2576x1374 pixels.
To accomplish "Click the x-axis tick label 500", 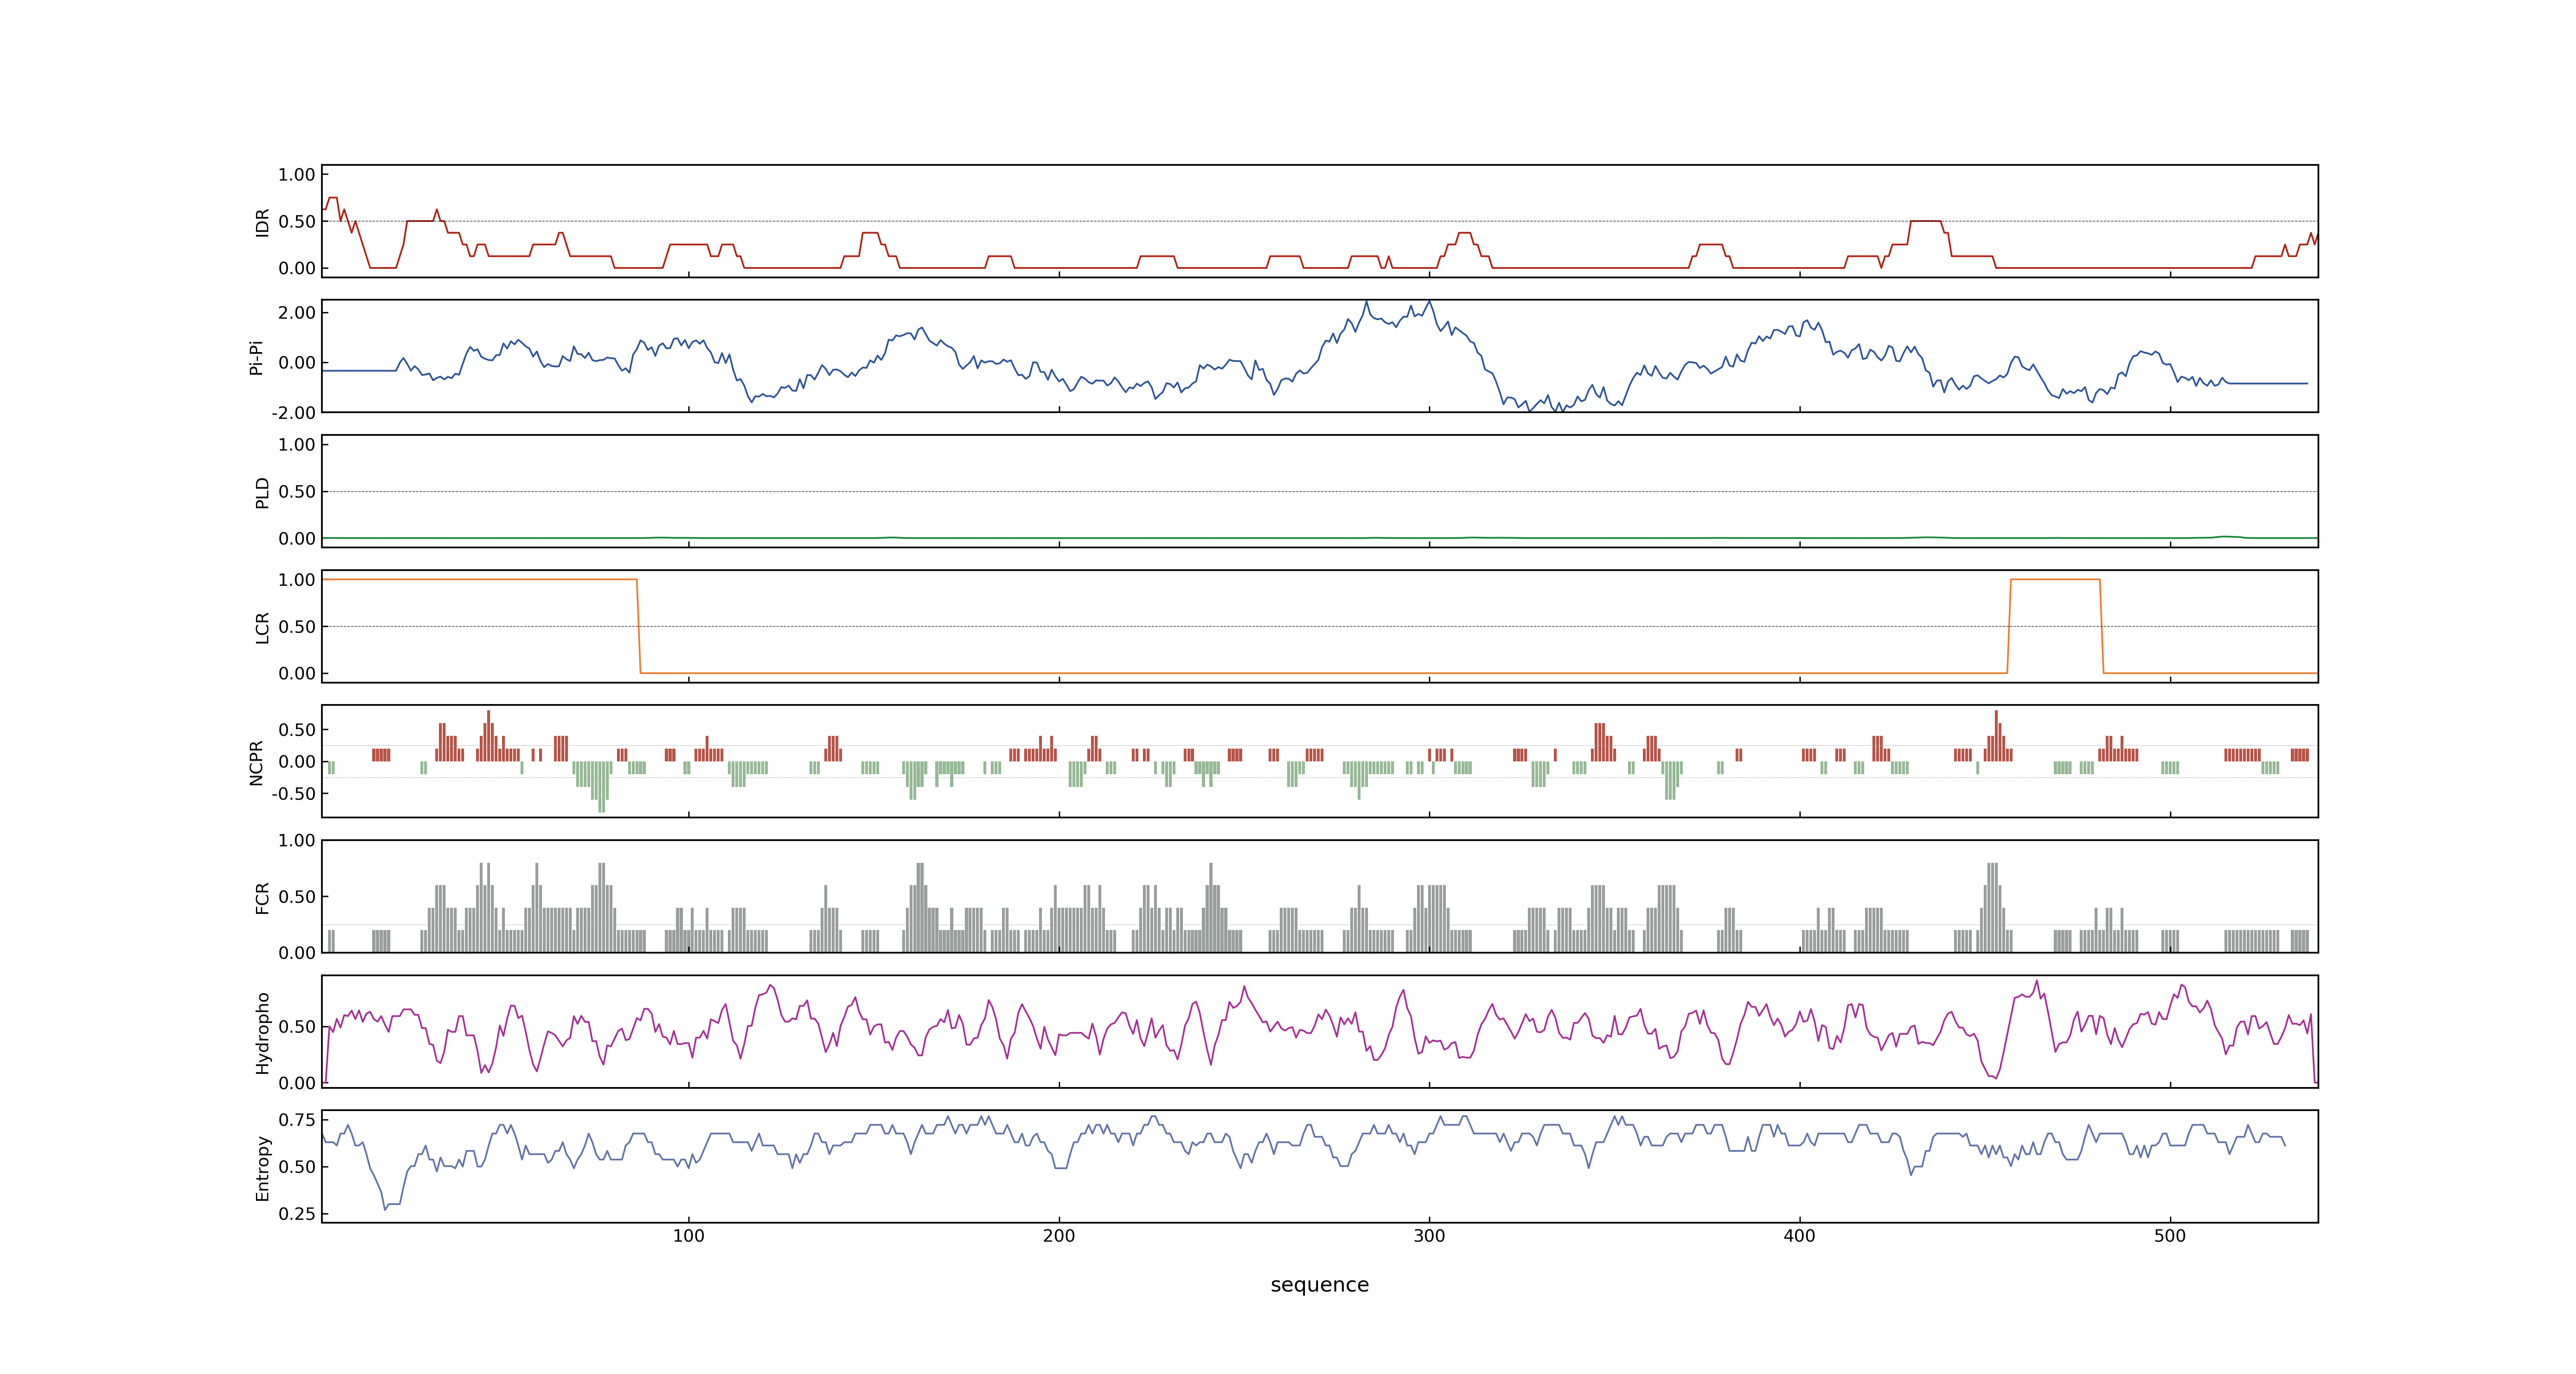I will pos(2170,1236).
